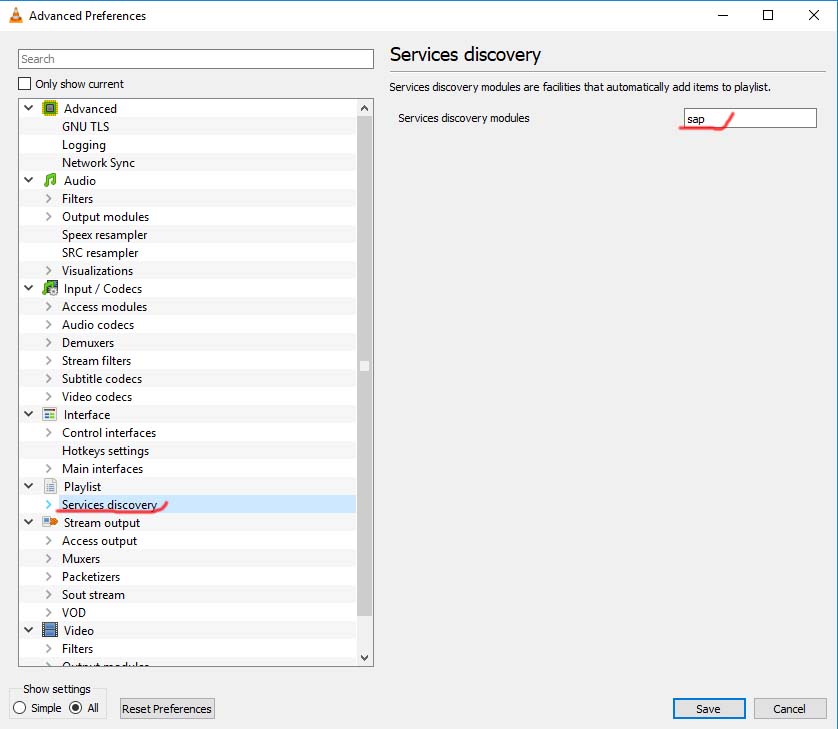Expand the Video codecs node
Image resolution: width=838 pixels, height=729 pixels.
pyautogui.click(x=49, y=397)
